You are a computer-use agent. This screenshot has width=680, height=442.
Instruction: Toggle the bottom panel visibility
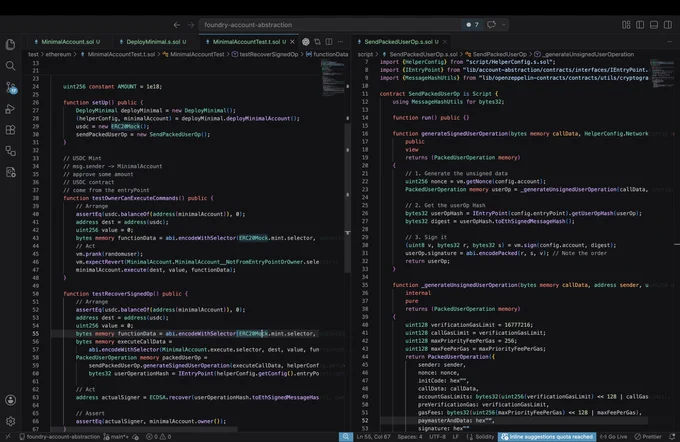tap(654, 25)
